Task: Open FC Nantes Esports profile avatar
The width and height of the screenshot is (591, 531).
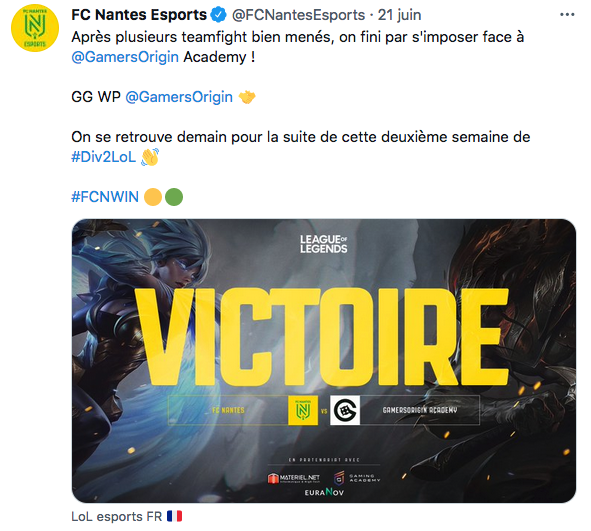Action: 35,28
